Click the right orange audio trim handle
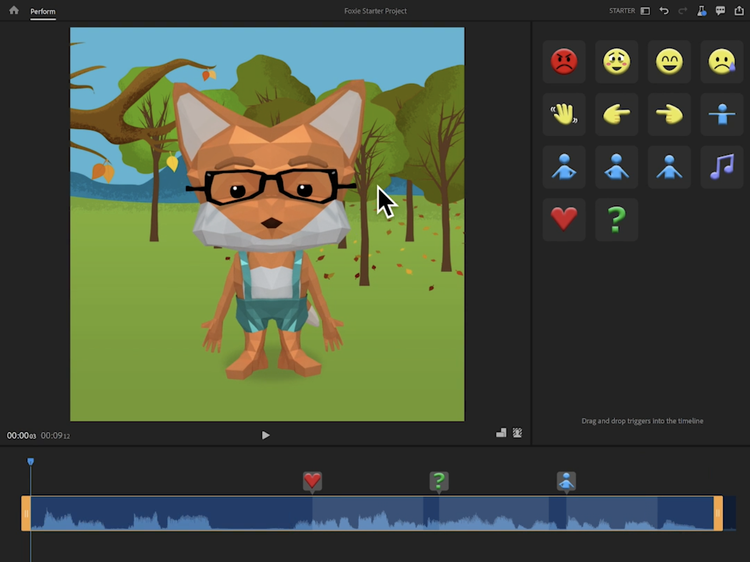The width and height of the screenshot is (750, 562). [x=717, y=513]
